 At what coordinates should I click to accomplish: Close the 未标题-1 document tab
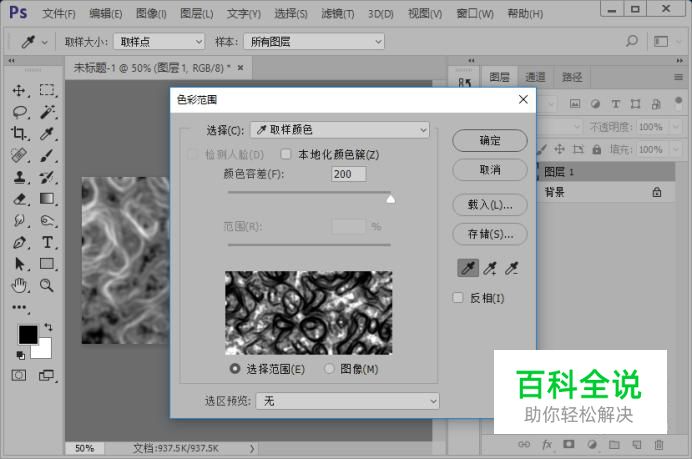coord(241,68)
